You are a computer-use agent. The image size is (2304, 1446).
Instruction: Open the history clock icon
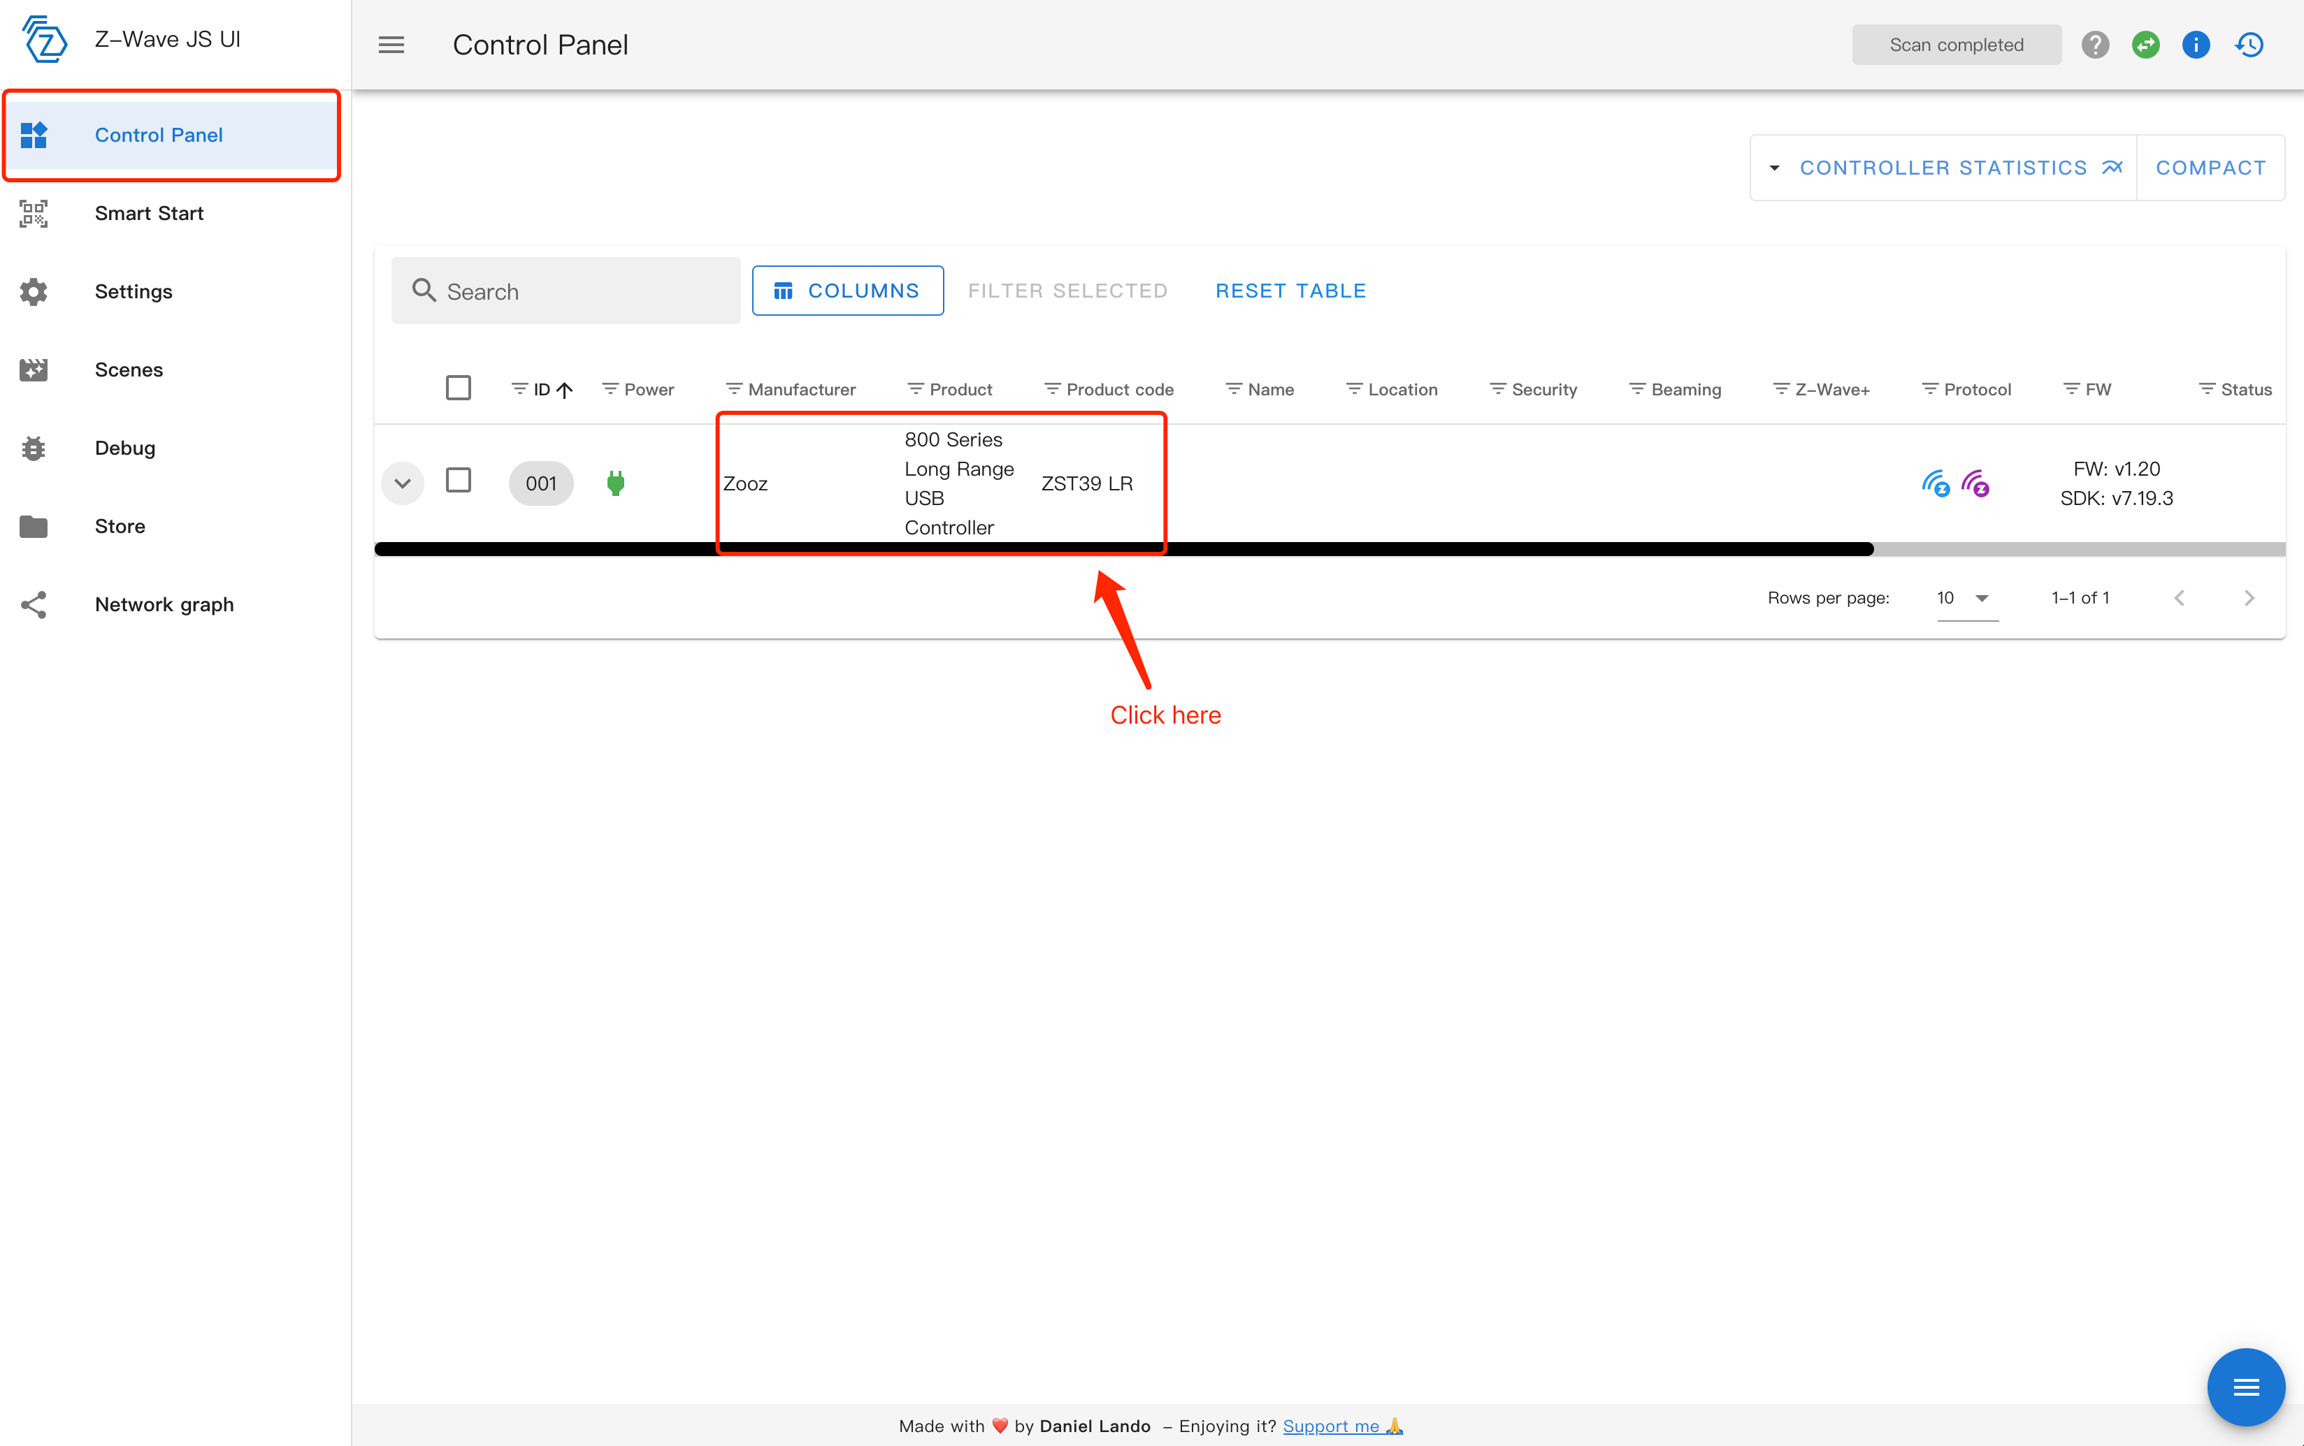[x=2249, y=45]
